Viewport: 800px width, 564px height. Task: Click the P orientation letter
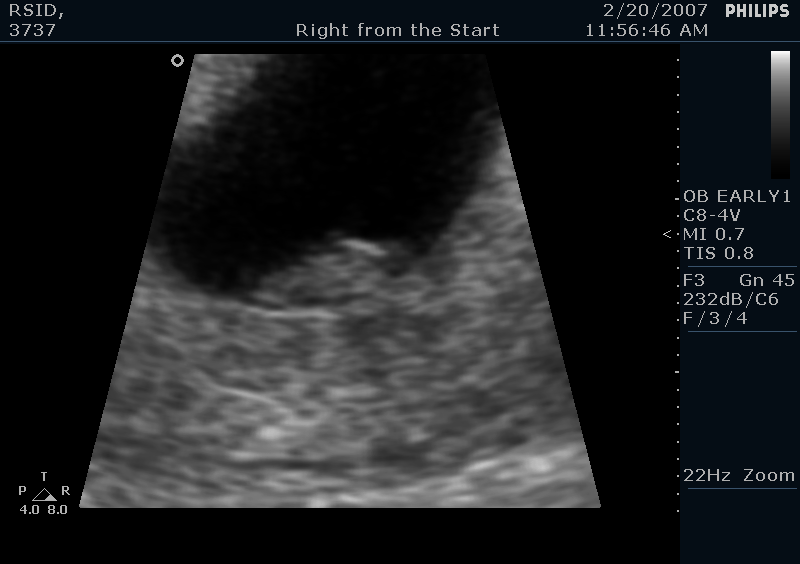tap(22, 491)
